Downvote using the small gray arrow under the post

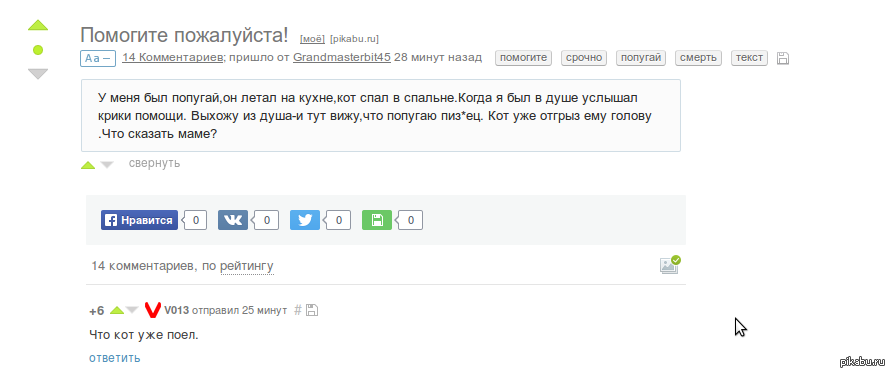pyautogui.click(x=107, y=165)
